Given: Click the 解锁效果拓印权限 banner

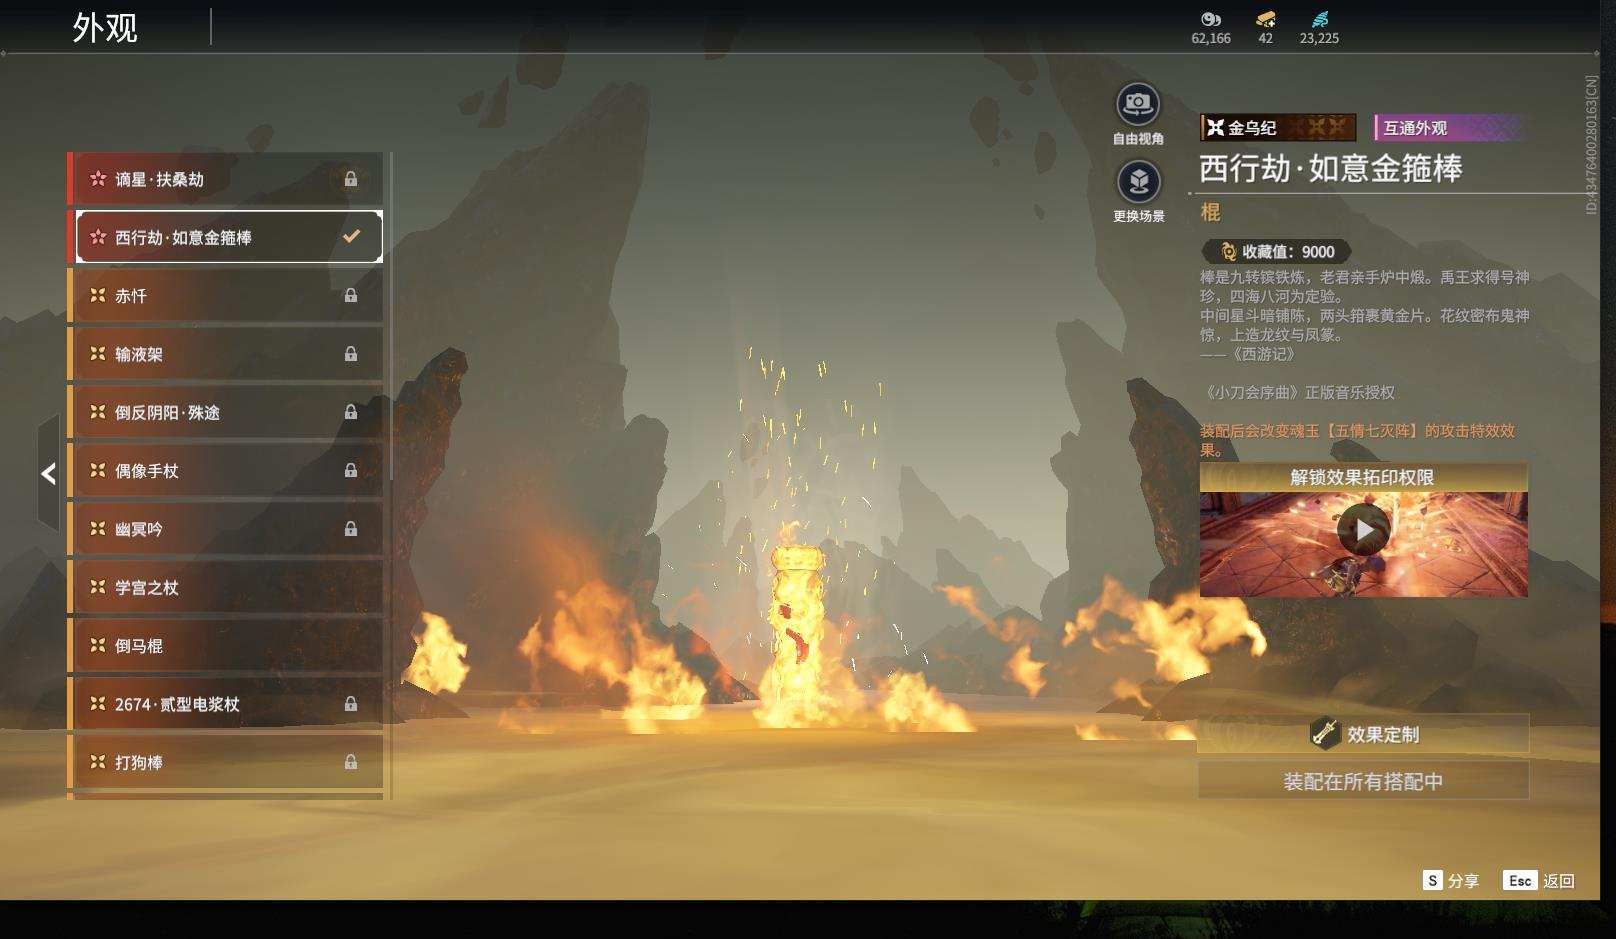Looking at the screenshot, I should pos(1363,477).
